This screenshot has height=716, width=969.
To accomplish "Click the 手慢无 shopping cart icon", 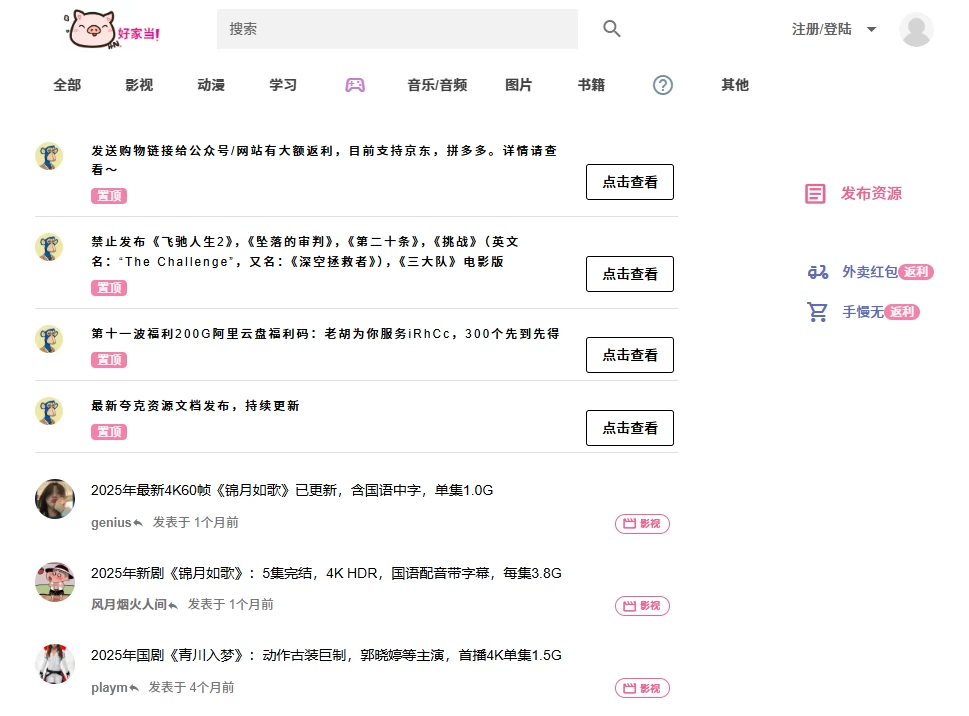I will tap(818, 312).
